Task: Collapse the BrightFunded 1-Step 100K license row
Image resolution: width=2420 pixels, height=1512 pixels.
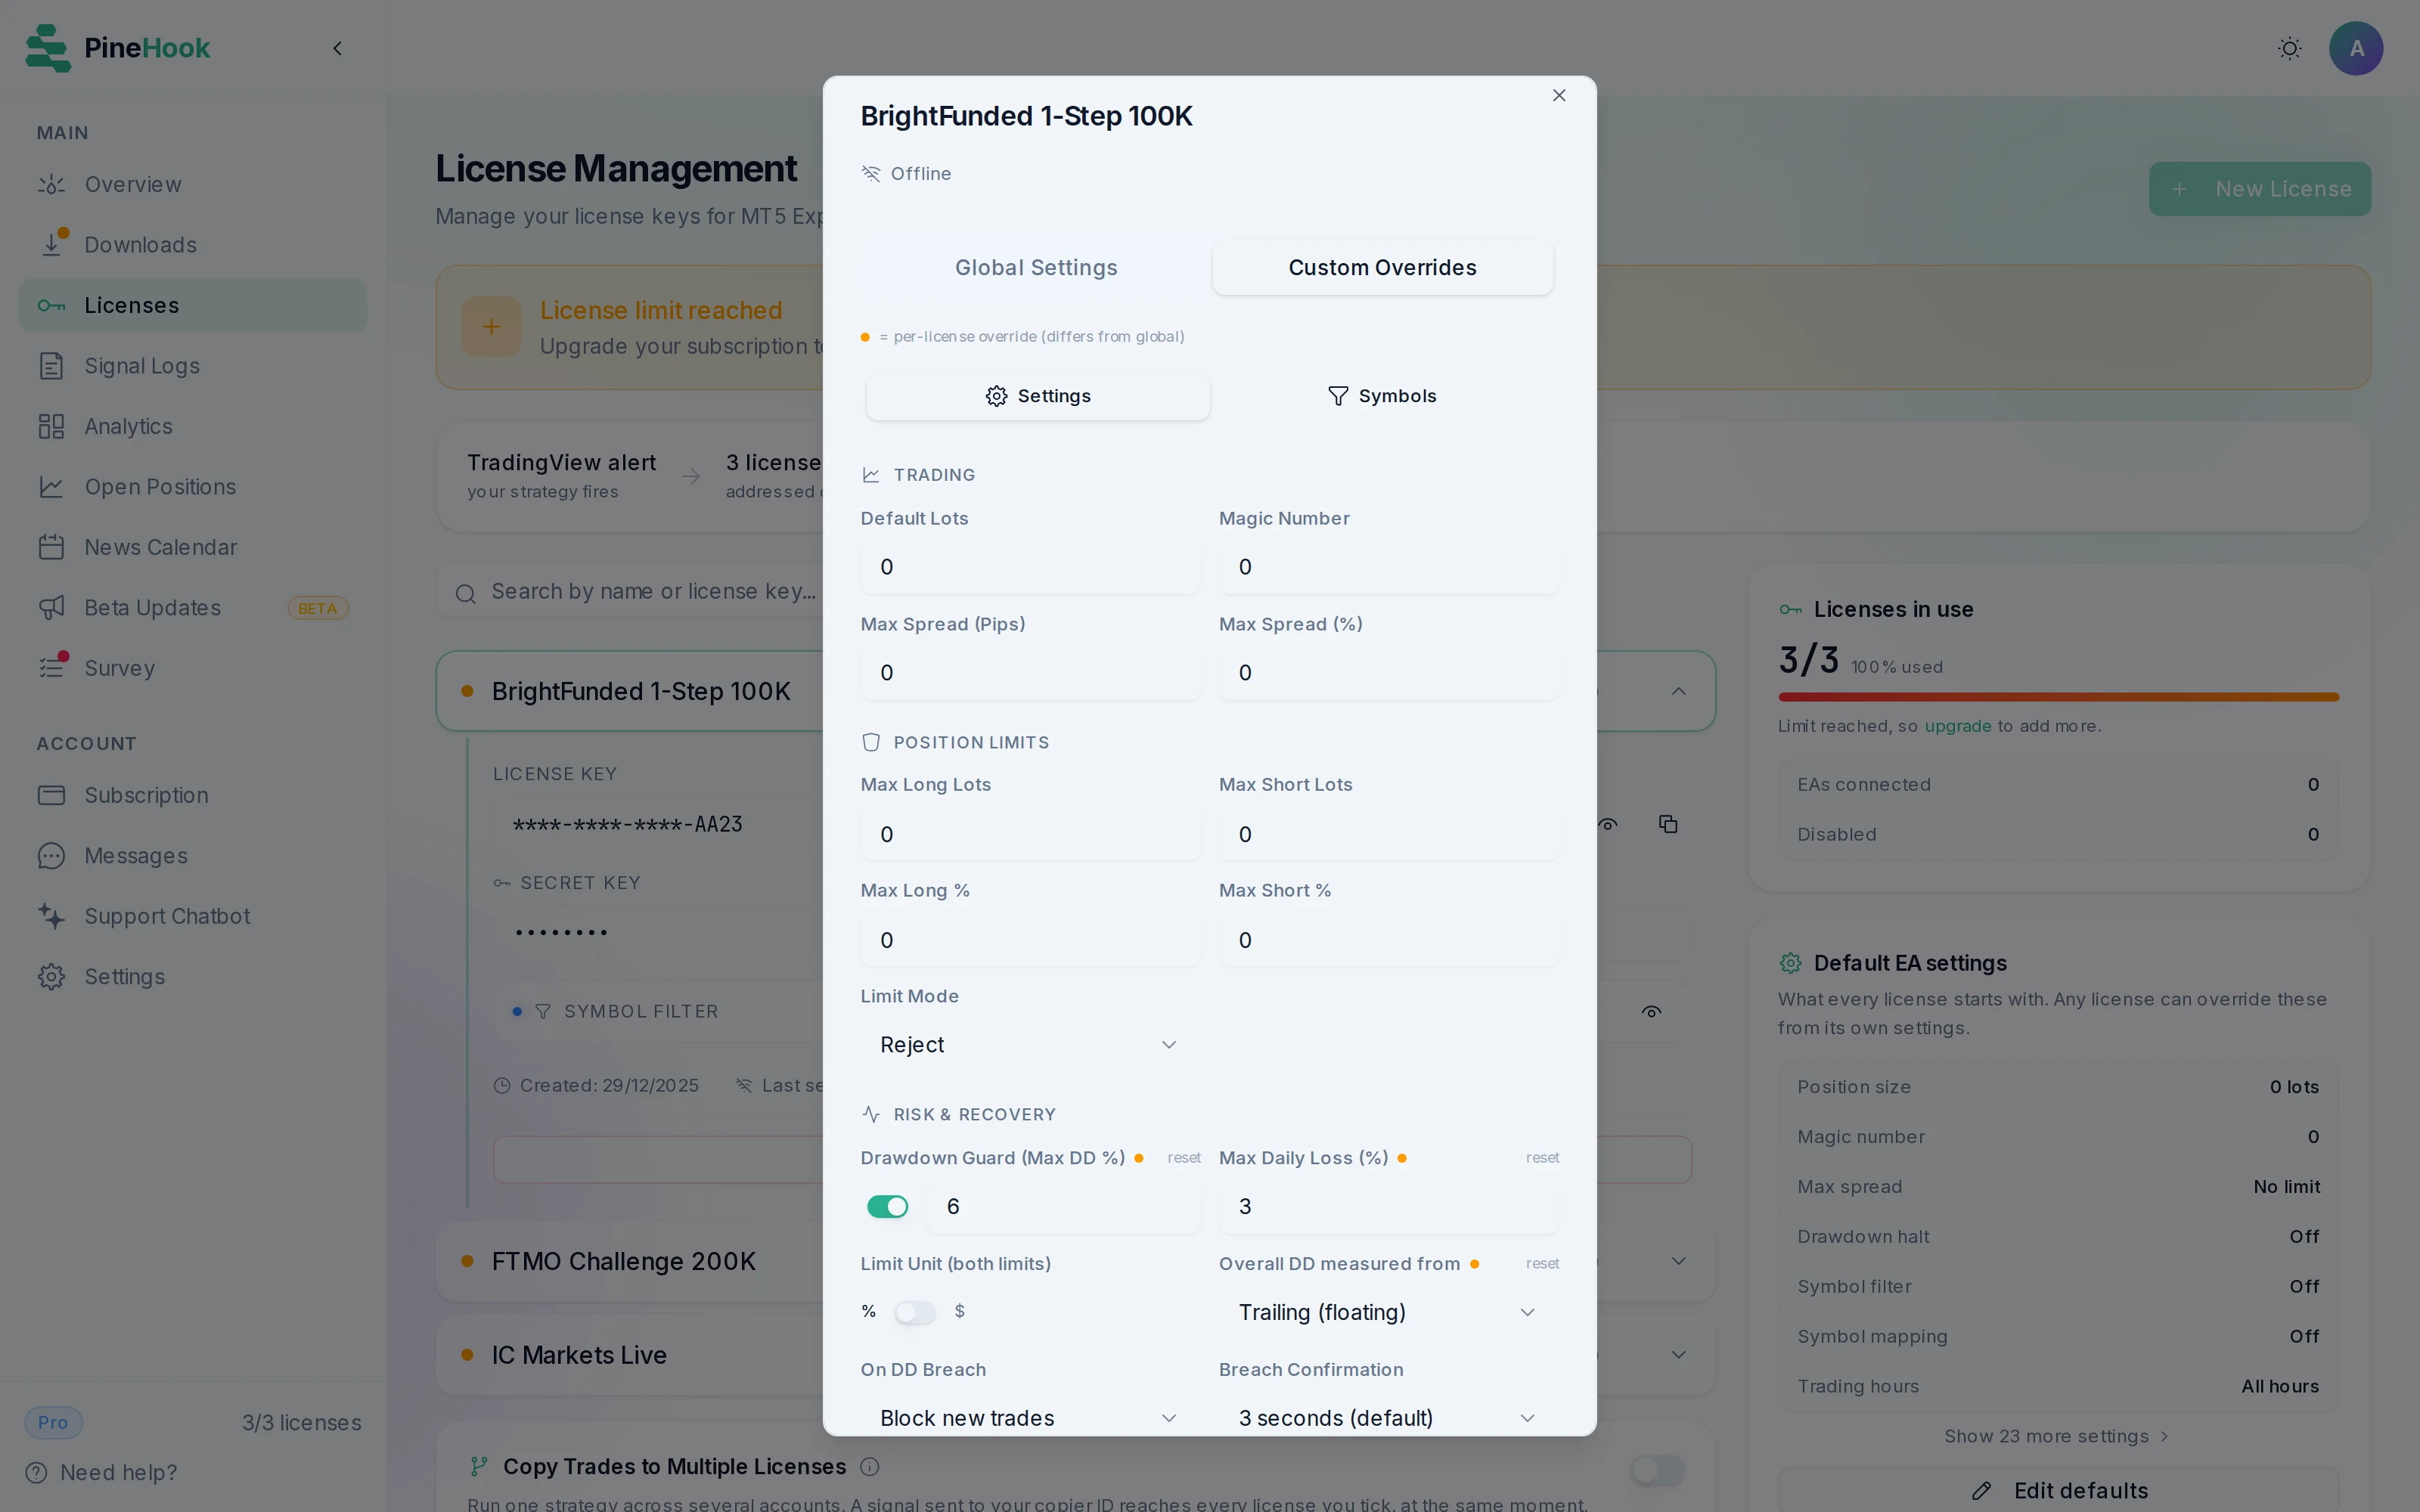Action: tap(1678, 691)
